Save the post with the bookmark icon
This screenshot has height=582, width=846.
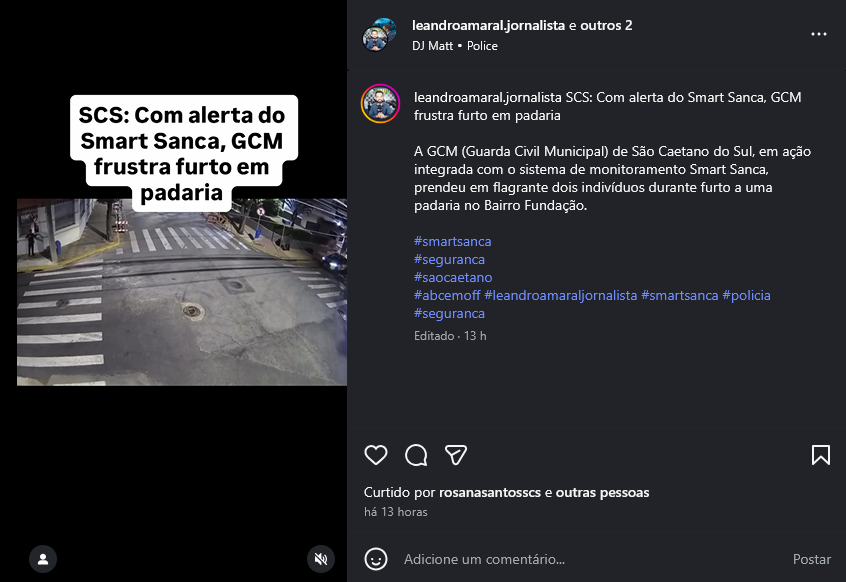(821, 455)
